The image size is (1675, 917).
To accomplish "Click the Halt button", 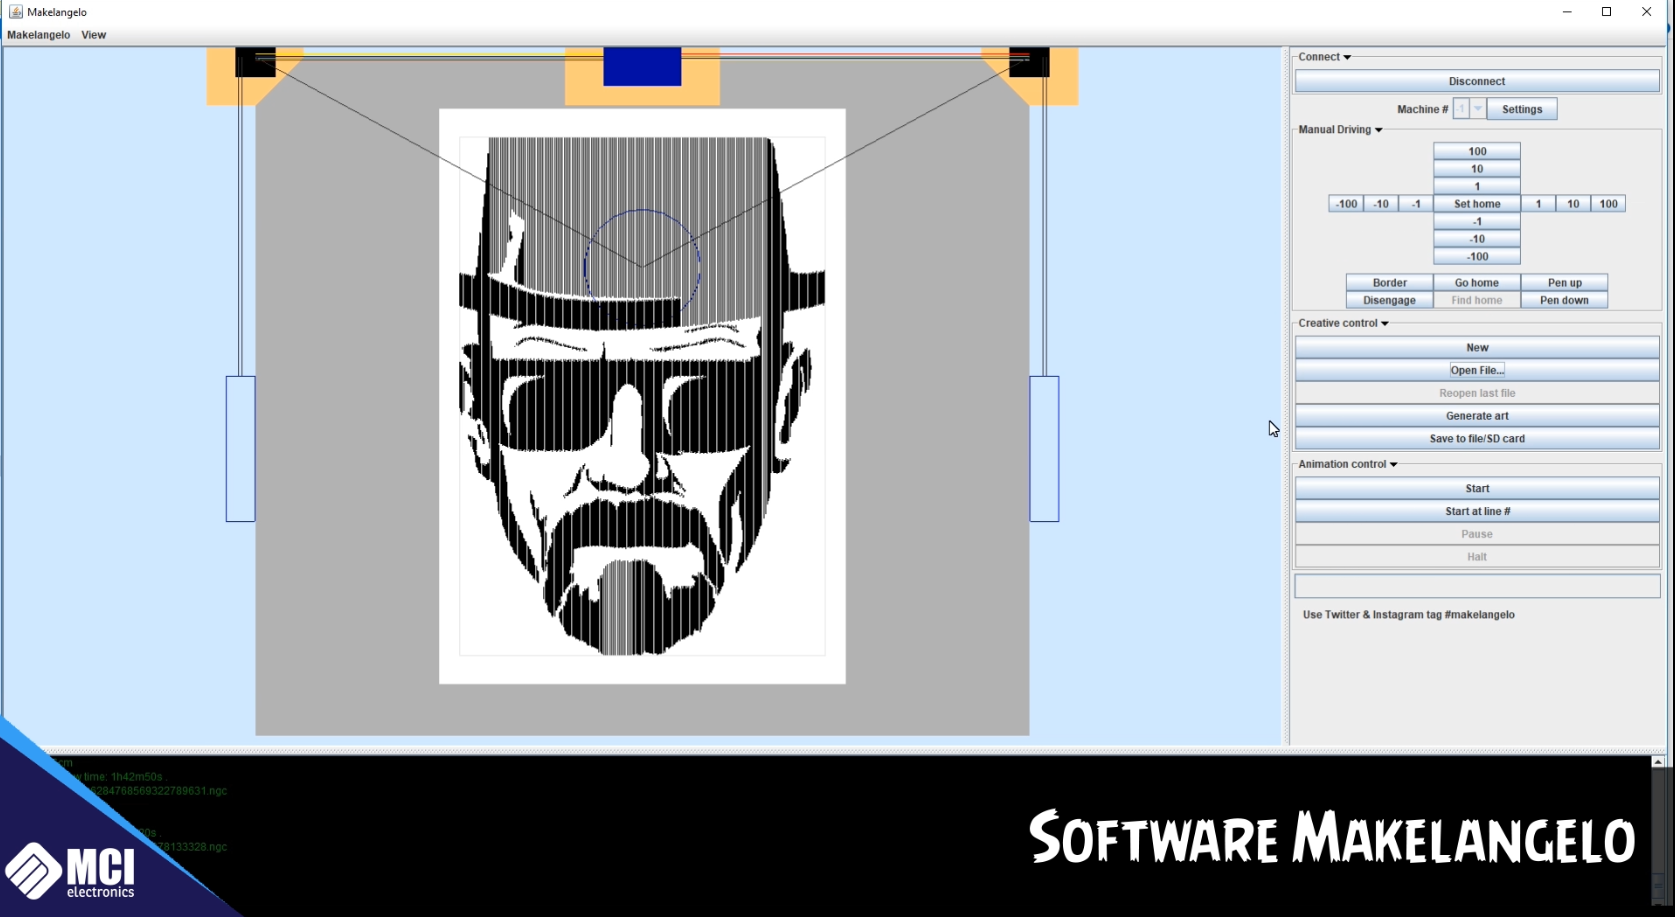I will [x=1477, y=557].
